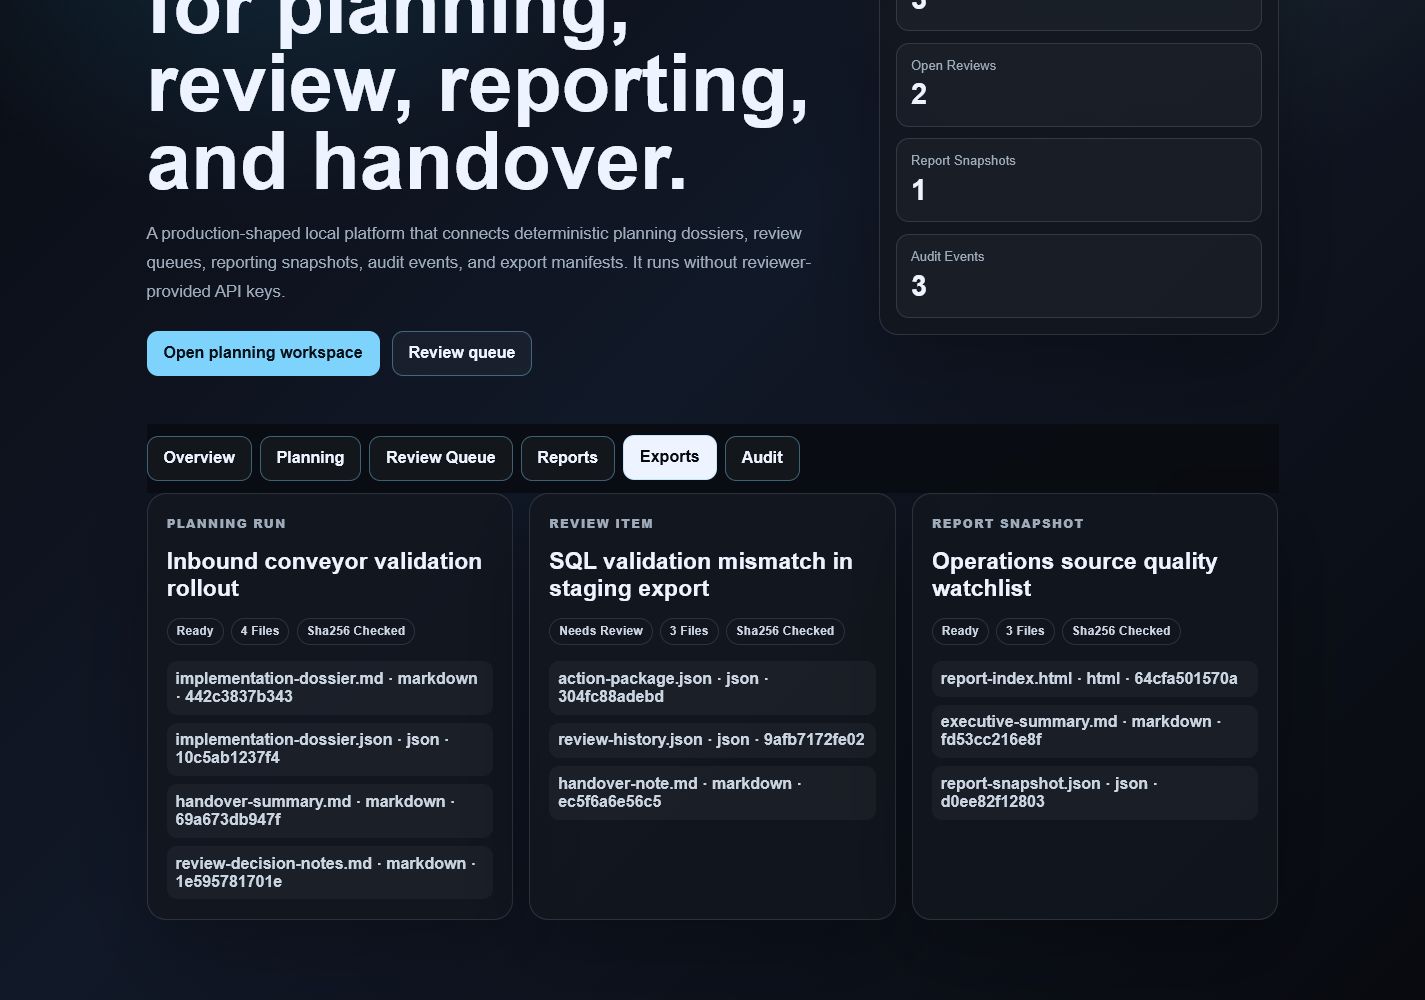Screen dimensions: 1425x1000
Task: Click the Report Snapshots stat card
Action: (x=1079, y=180)
